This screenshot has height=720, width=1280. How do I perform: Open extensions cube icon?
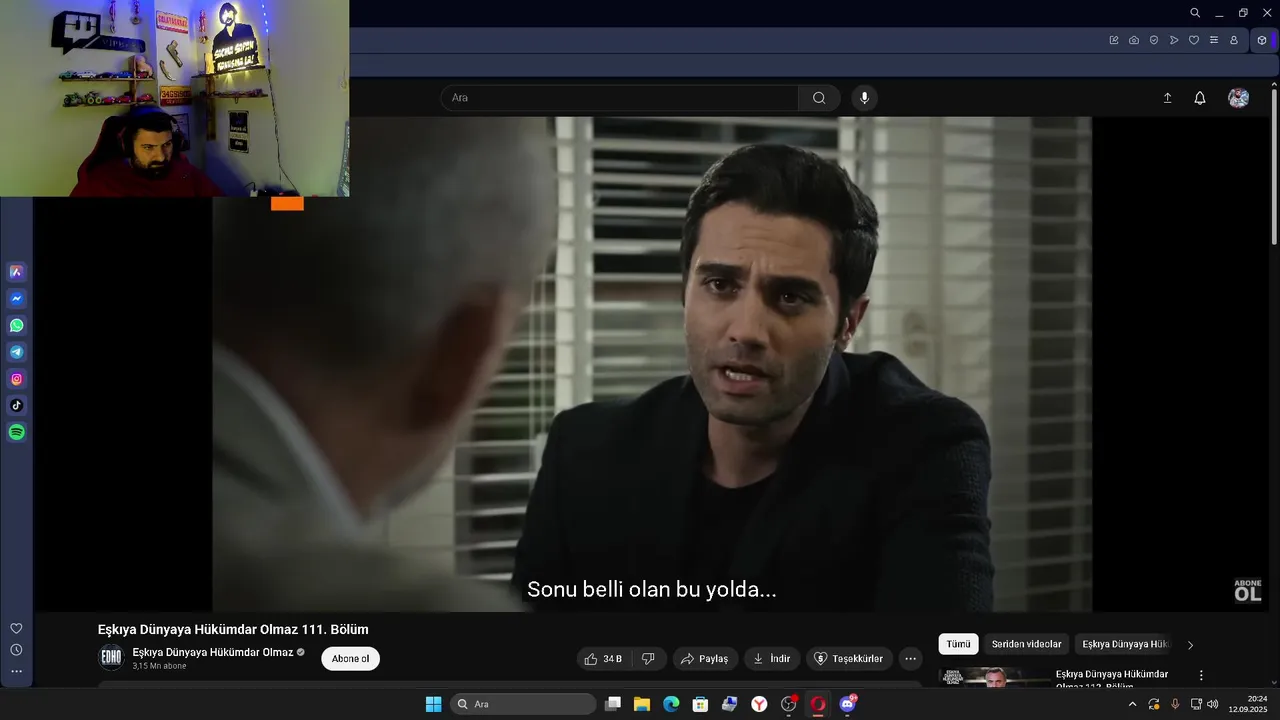(x=1262, y=40)
